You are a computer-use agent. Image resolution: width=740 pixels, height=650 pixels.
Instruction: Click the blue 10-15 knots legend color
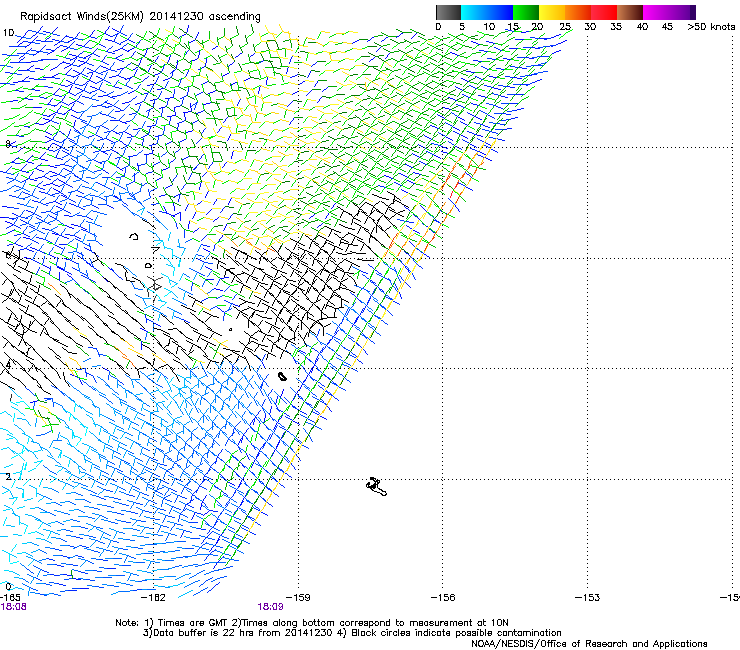[x=500, y=12]
